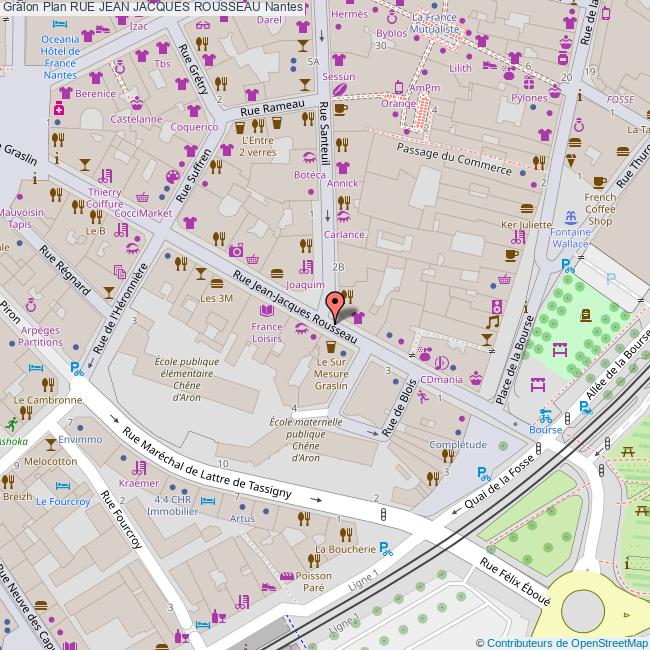Viewport: 650px width, 650px height.
Task: Click the Oceania Hôtel de France bed icon
Action: click(x=60, y=24)
